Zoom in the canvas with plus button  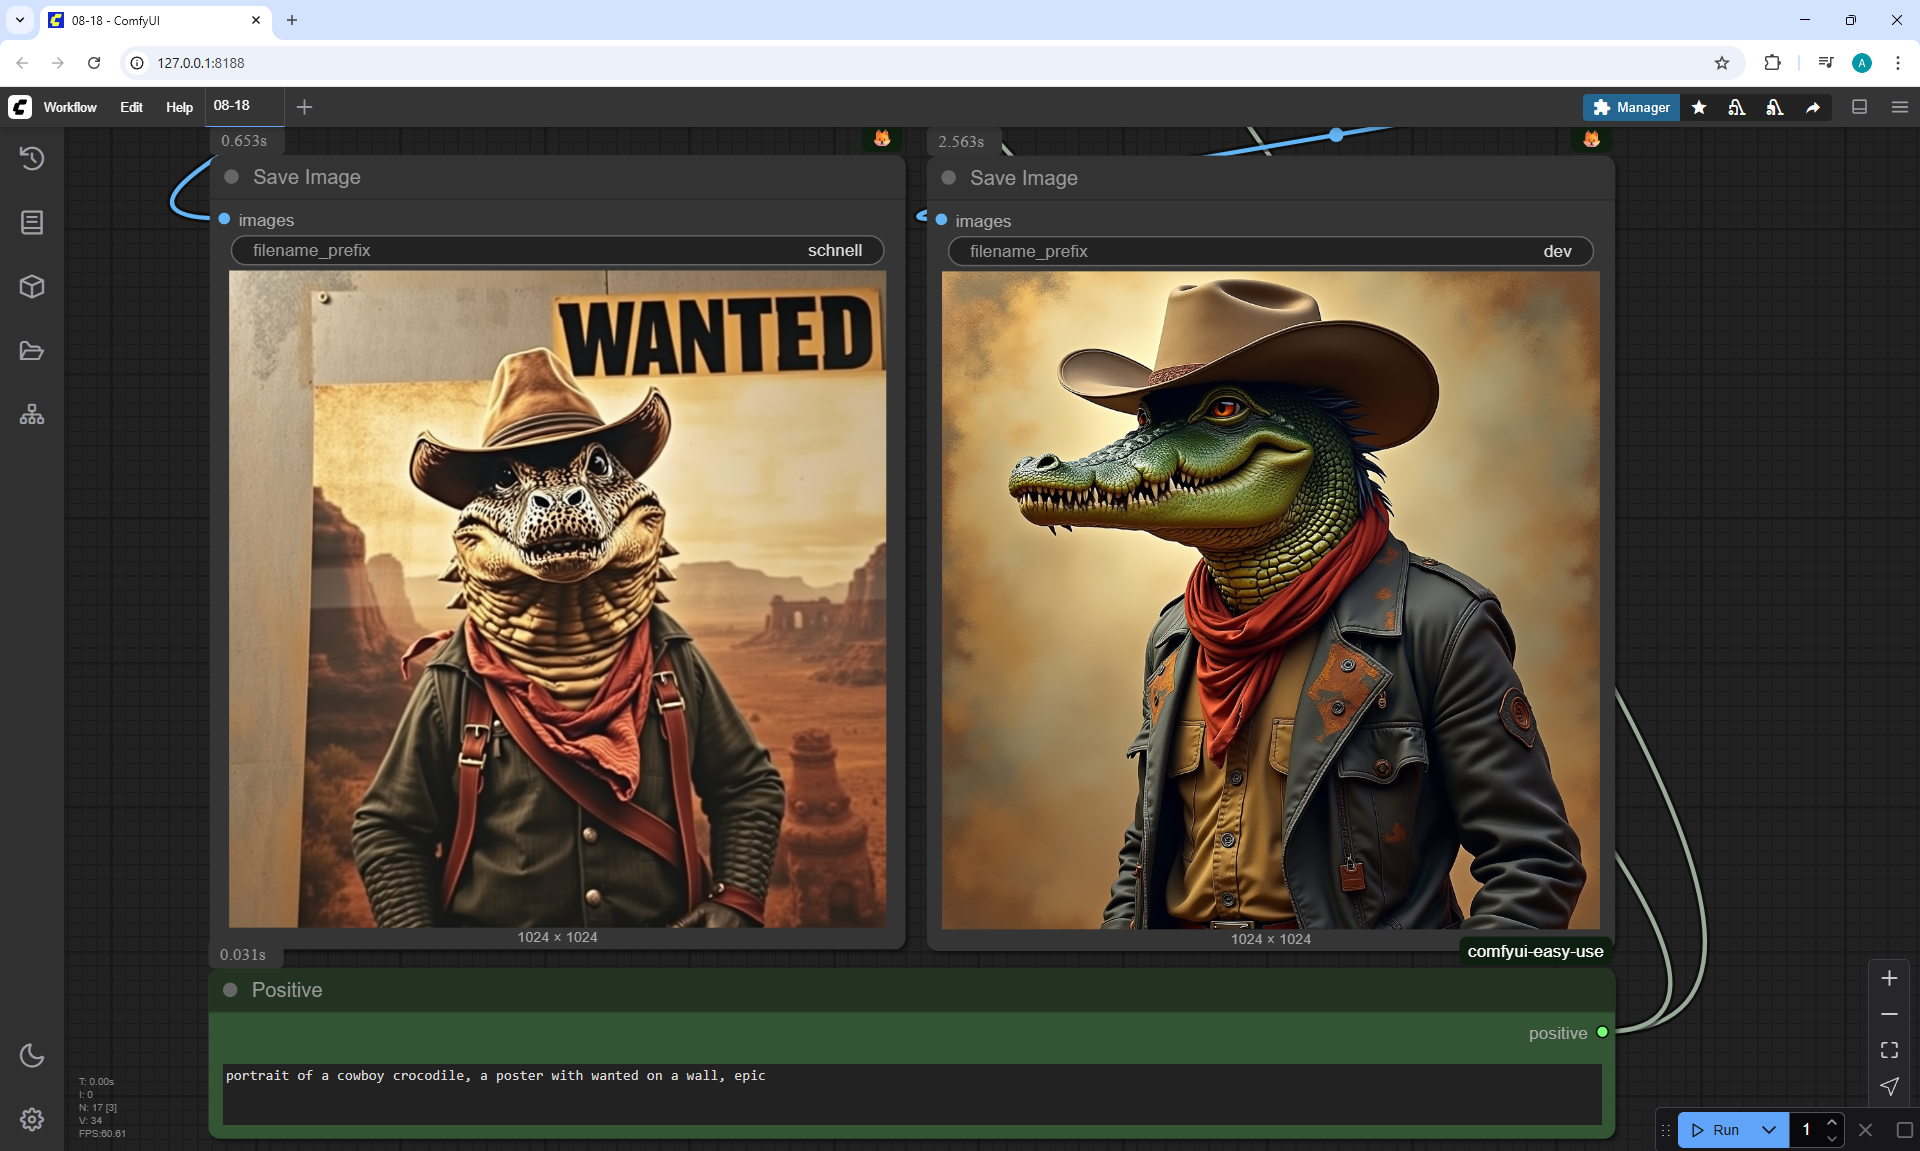point(1889,978)
